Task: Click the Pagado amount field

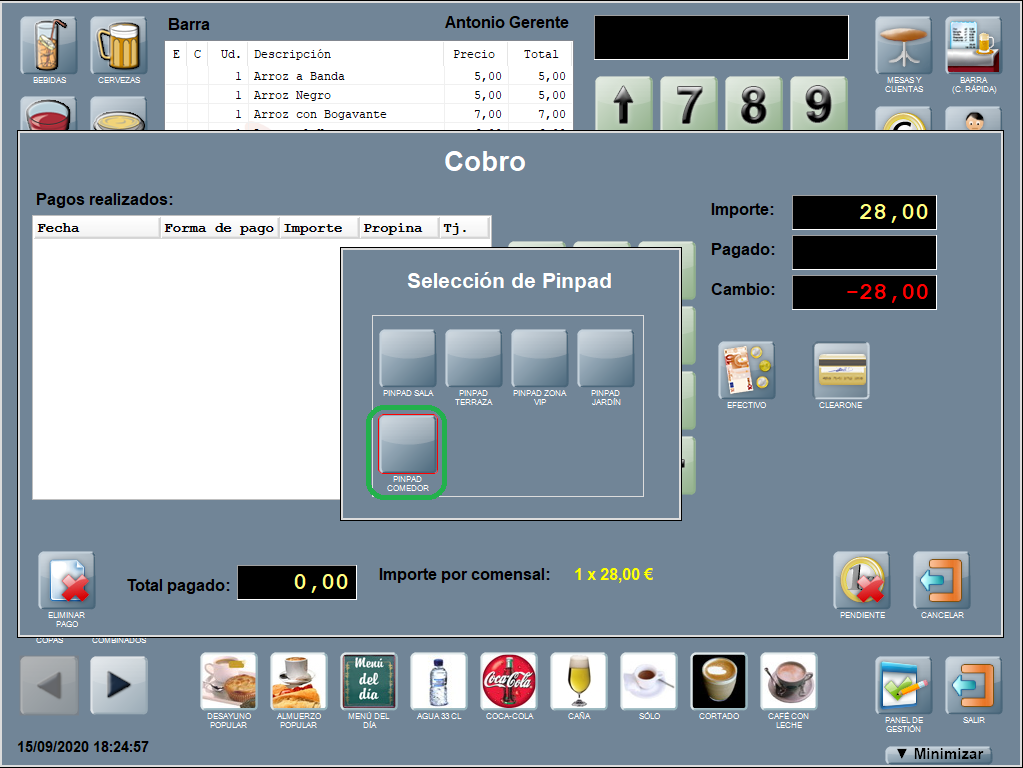Action: pyautogui.click(x=864, y=252)
